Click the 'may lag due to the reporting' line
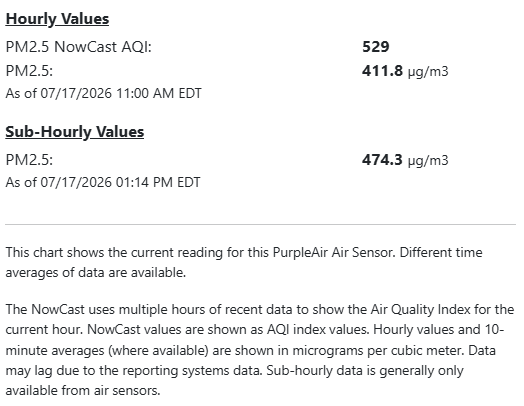This screenshot has height=406, width=524. (235, 371)
